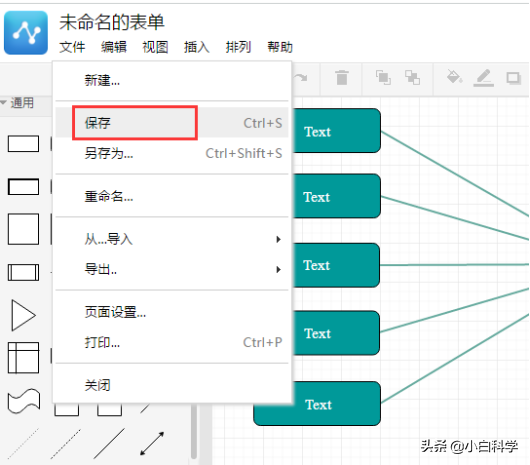Click the shadow rectangle icon in toolbar

tap(513, 78)
